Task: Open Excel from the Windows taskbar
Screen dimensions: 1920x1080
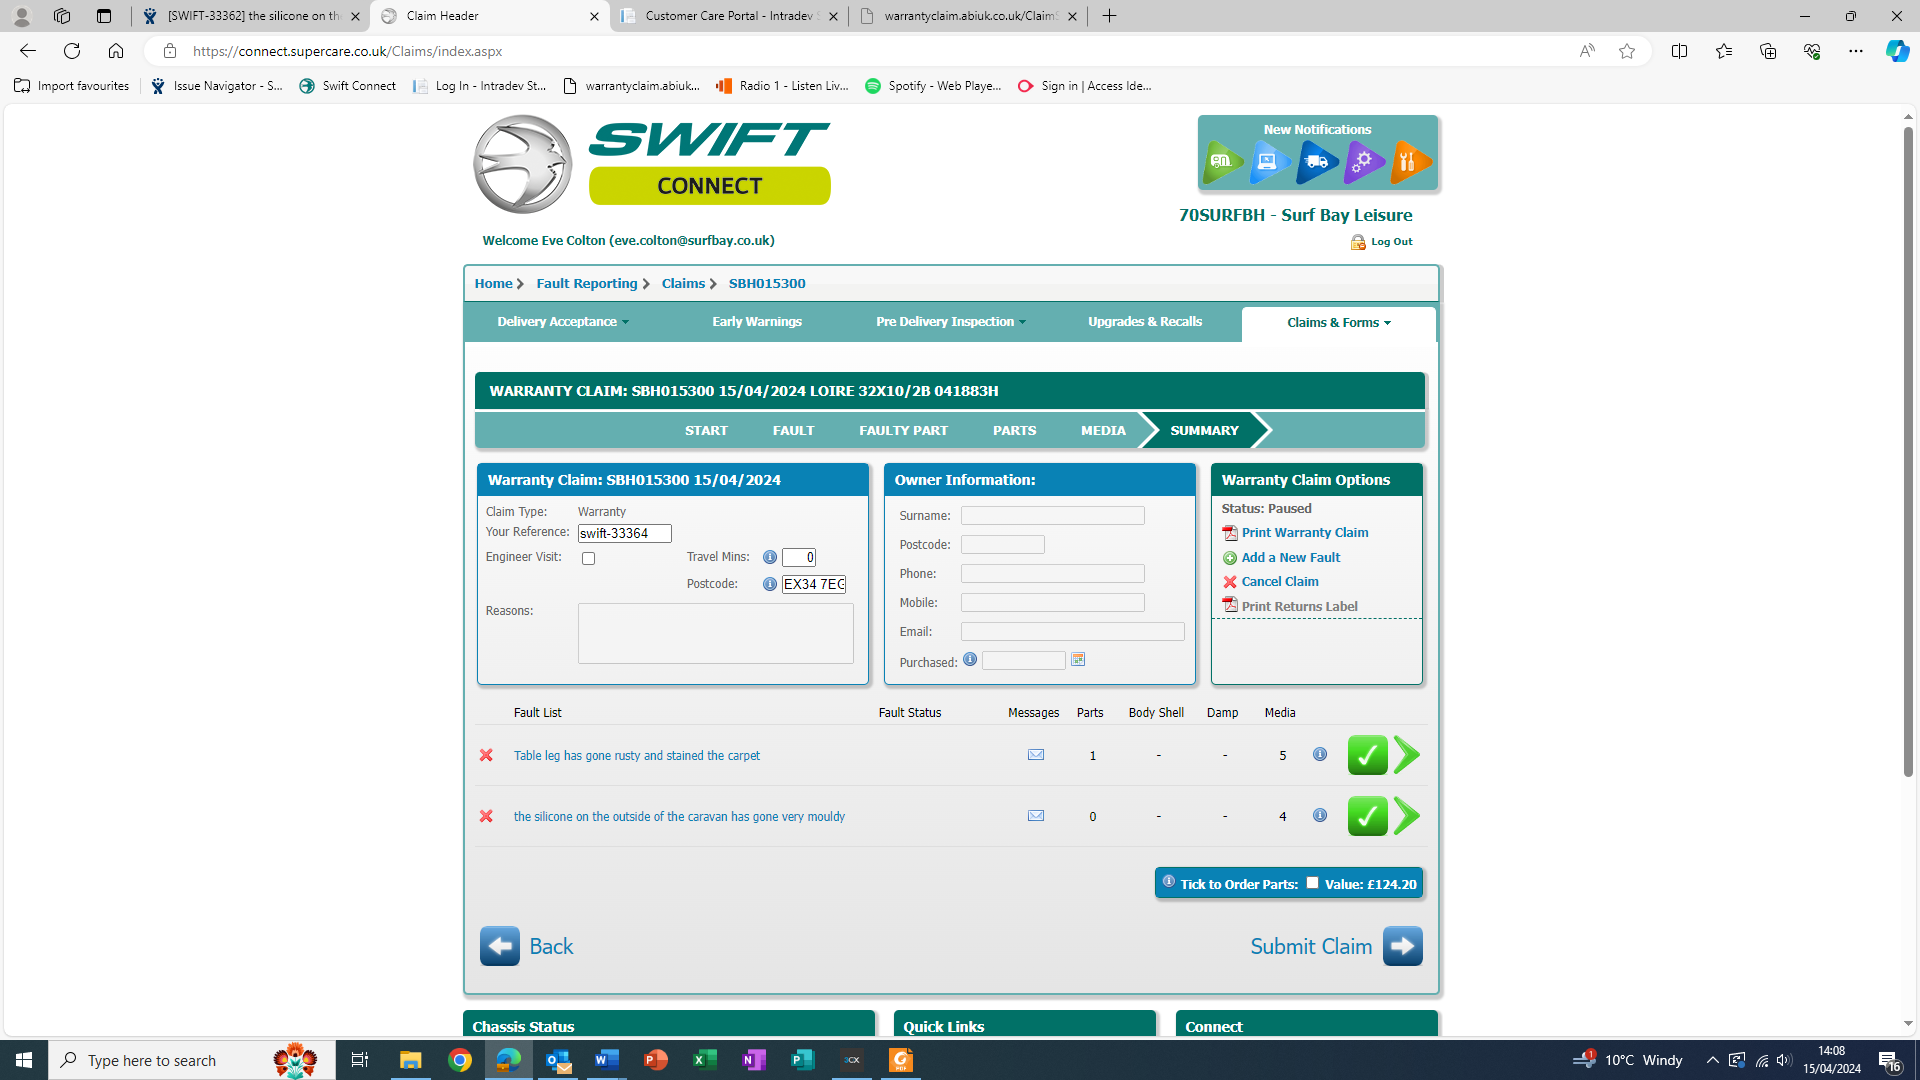Action: (705, 1060)
